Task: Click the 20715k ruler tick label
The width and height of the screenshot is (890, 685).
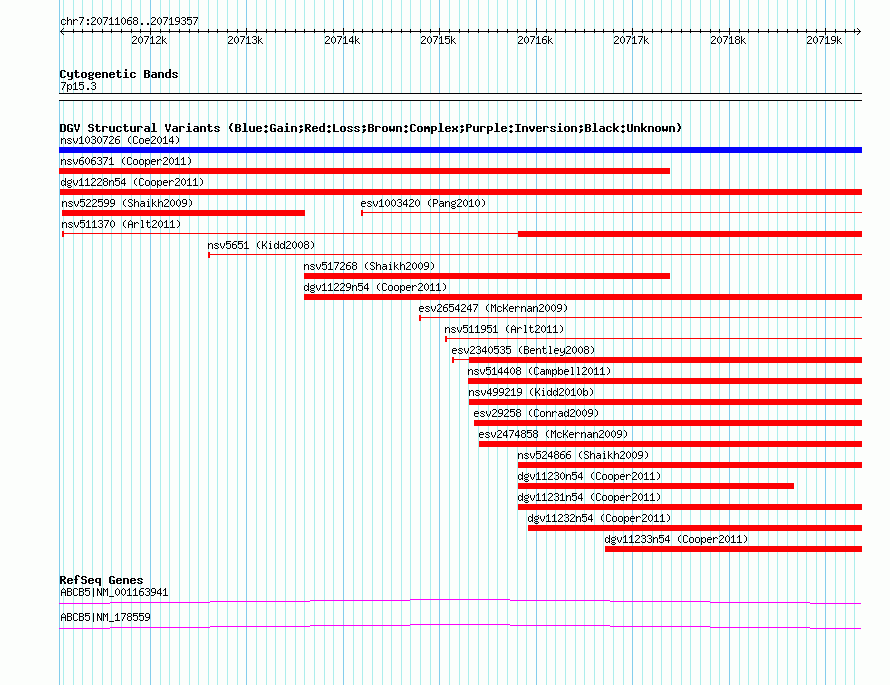Action: point(438,40)
